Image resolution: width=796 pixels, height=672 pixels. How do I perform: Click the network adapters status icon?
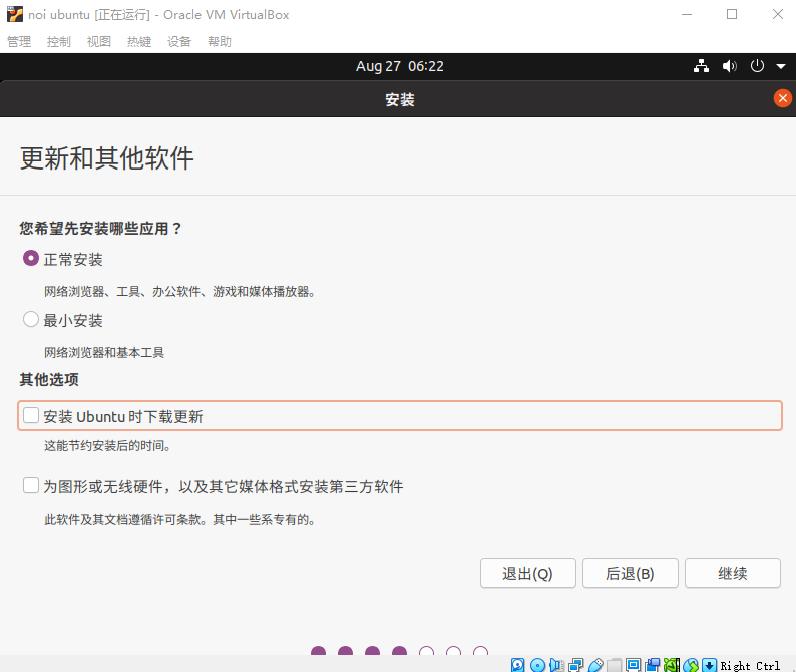tap(576, 665)
